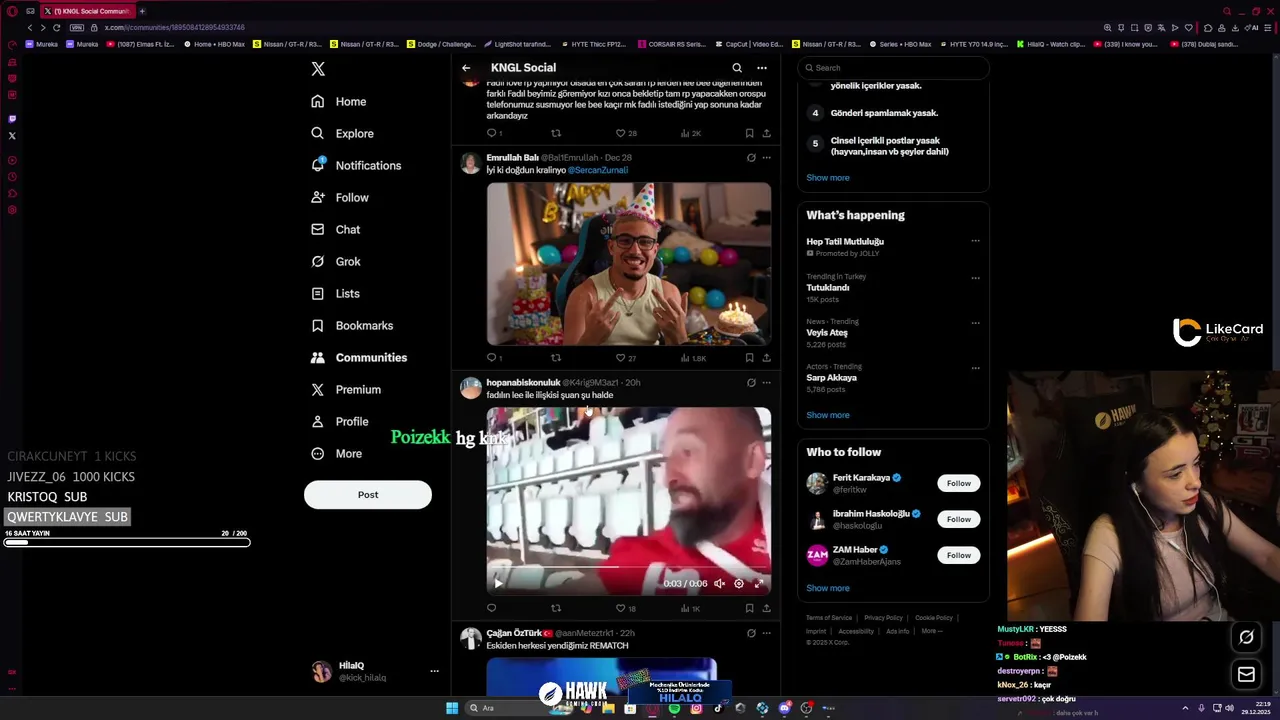Open Communities in sidebar
Viewport: 1280px width, 720px height.
pyautogui.click(x=358, y=357)
